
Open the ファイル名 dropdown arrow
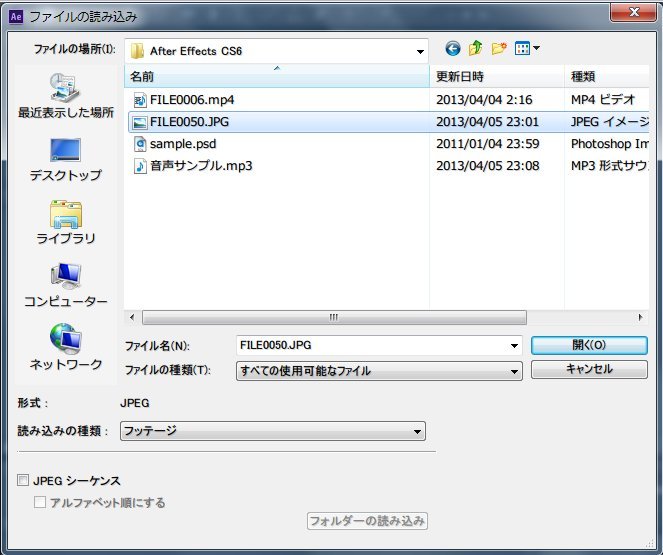point(514,346)
